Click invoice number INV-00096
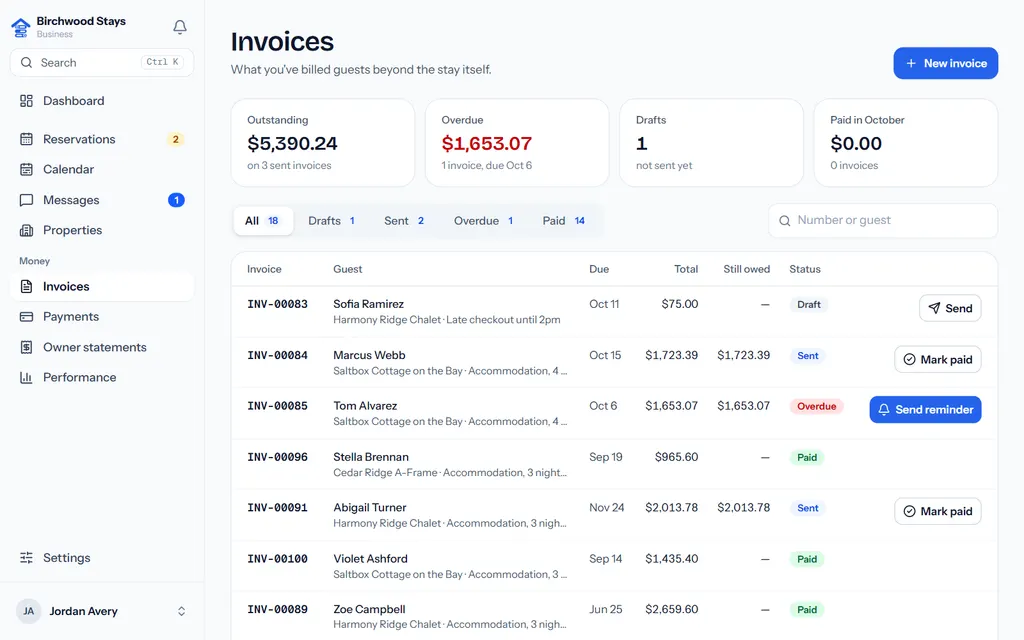The width and height of the screenshot is (1024, 640). click(278, 457)
